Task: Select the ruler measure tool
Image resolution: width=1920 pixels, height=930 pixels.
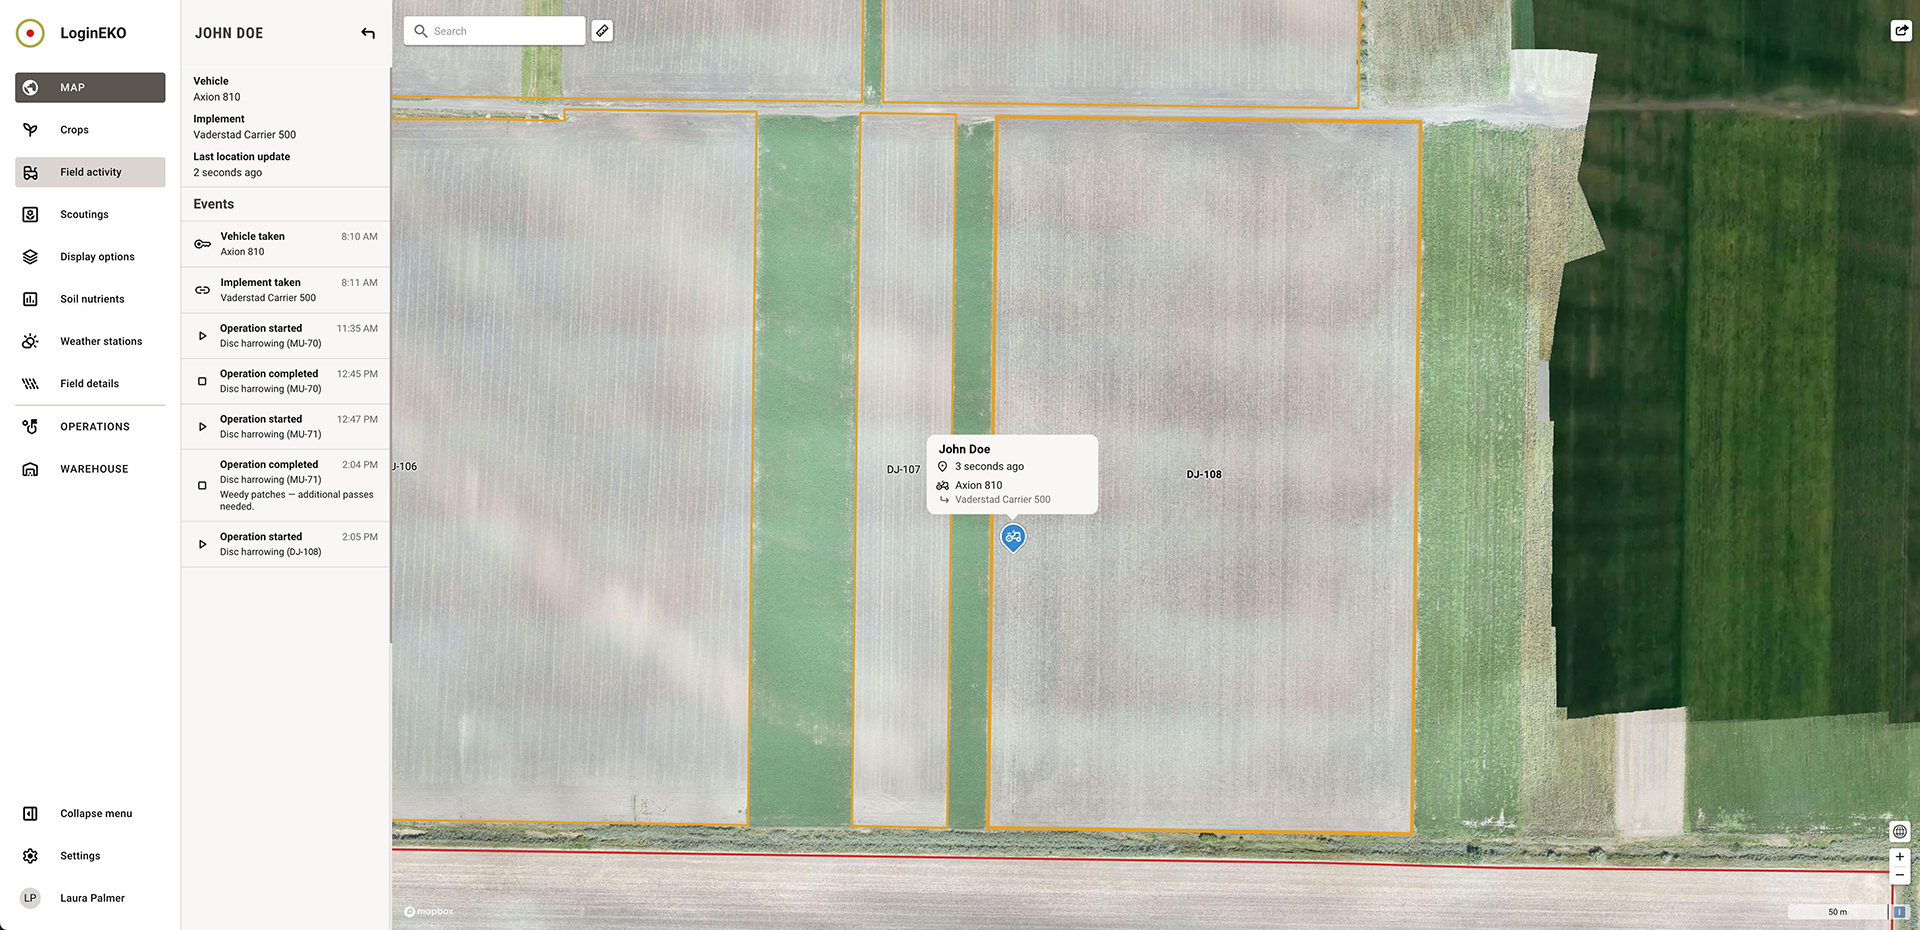Action: [602, 31]
